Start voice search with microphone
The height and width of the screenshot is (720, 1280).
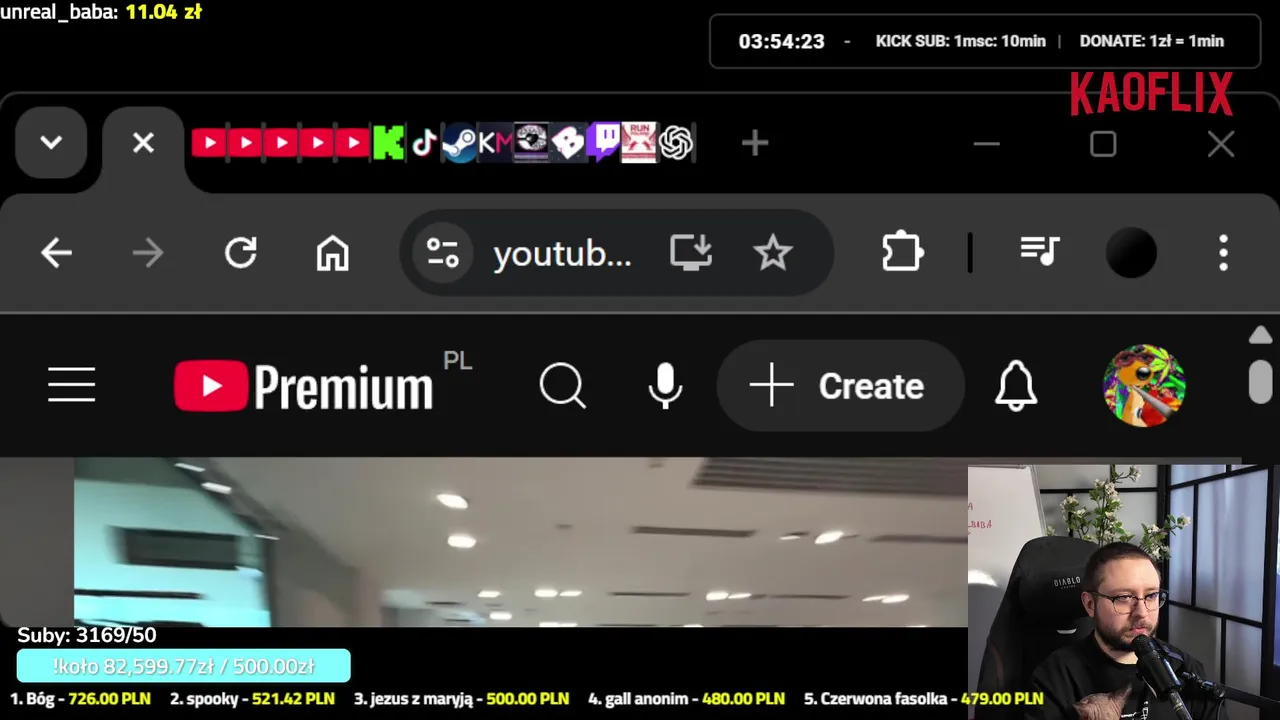665,386
